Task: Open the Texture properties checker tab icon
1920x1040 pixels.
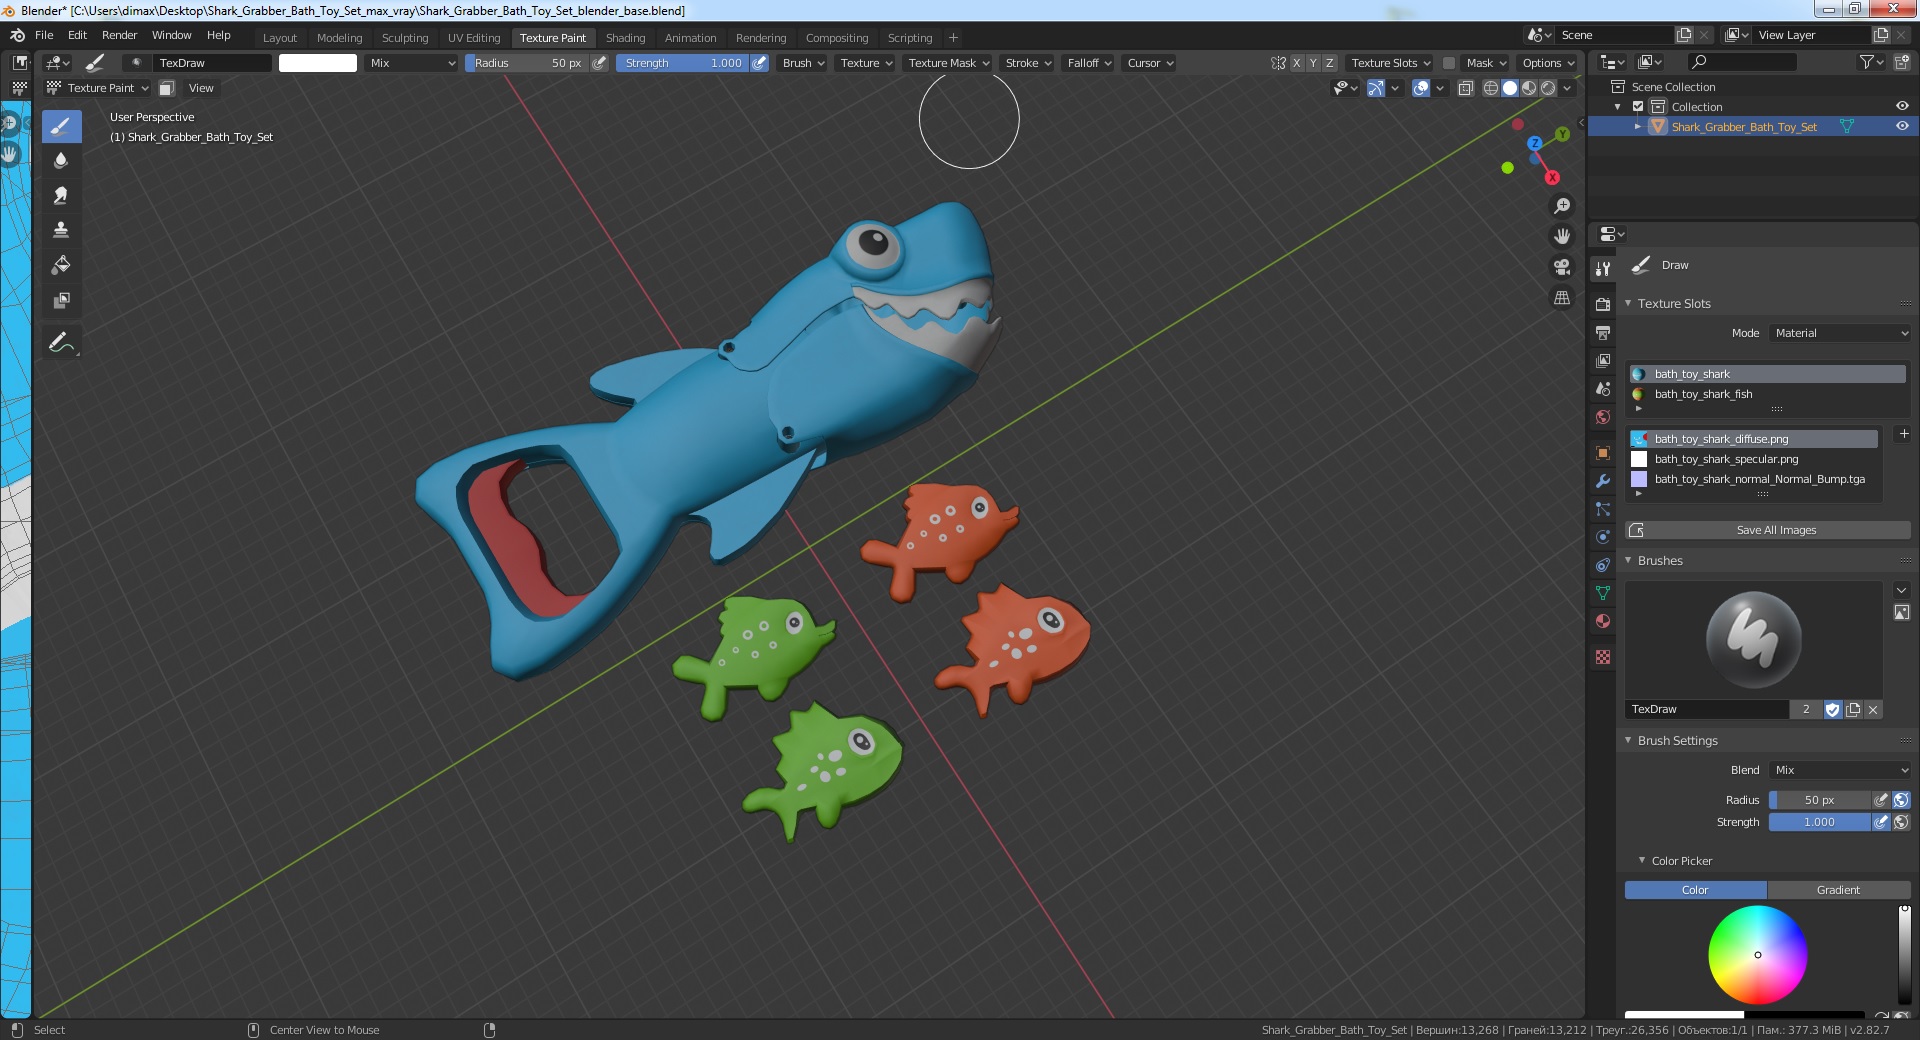Action: pyautogui.click(x=1603, y=657)
